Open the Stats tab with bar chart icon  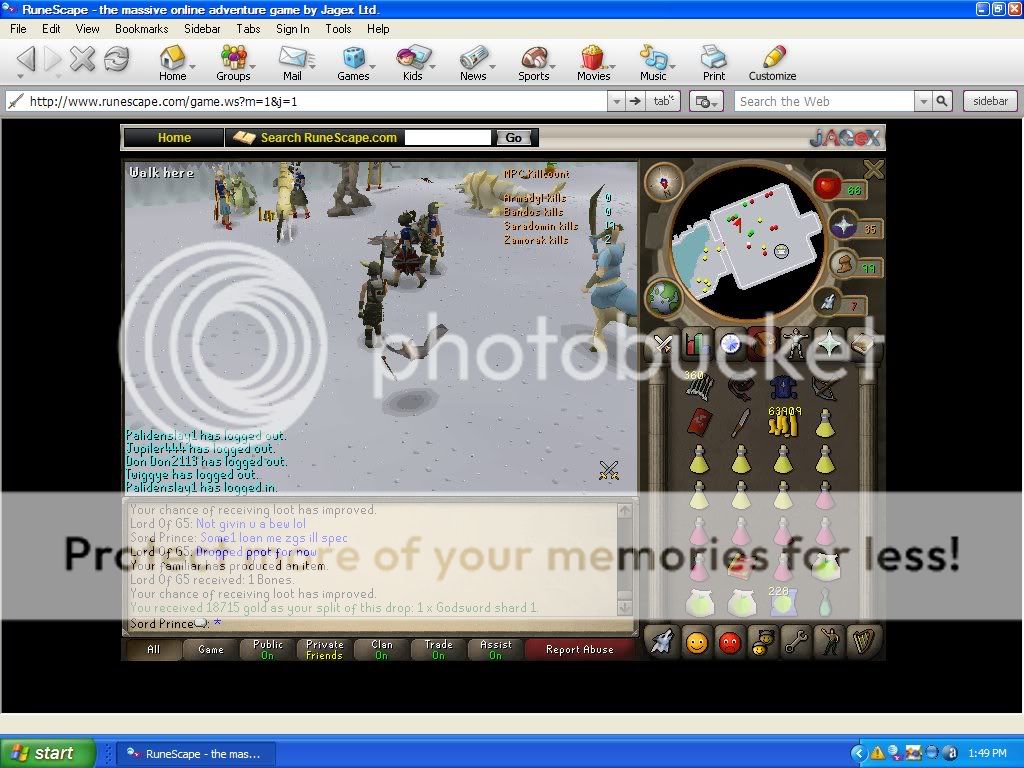click(697, 343)
